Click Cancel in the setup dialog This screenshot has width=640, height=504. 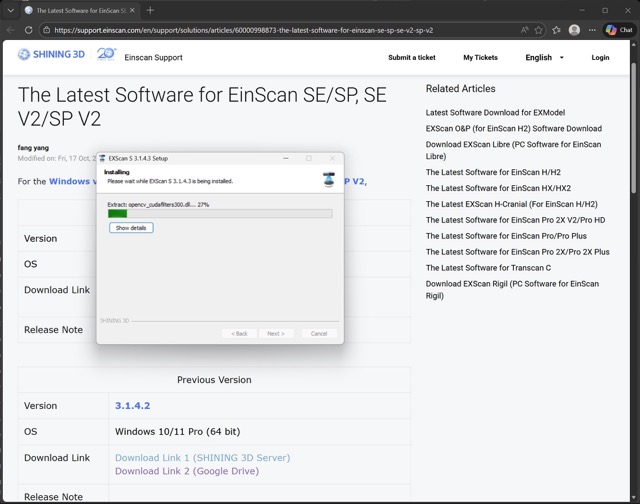[319, 333]
